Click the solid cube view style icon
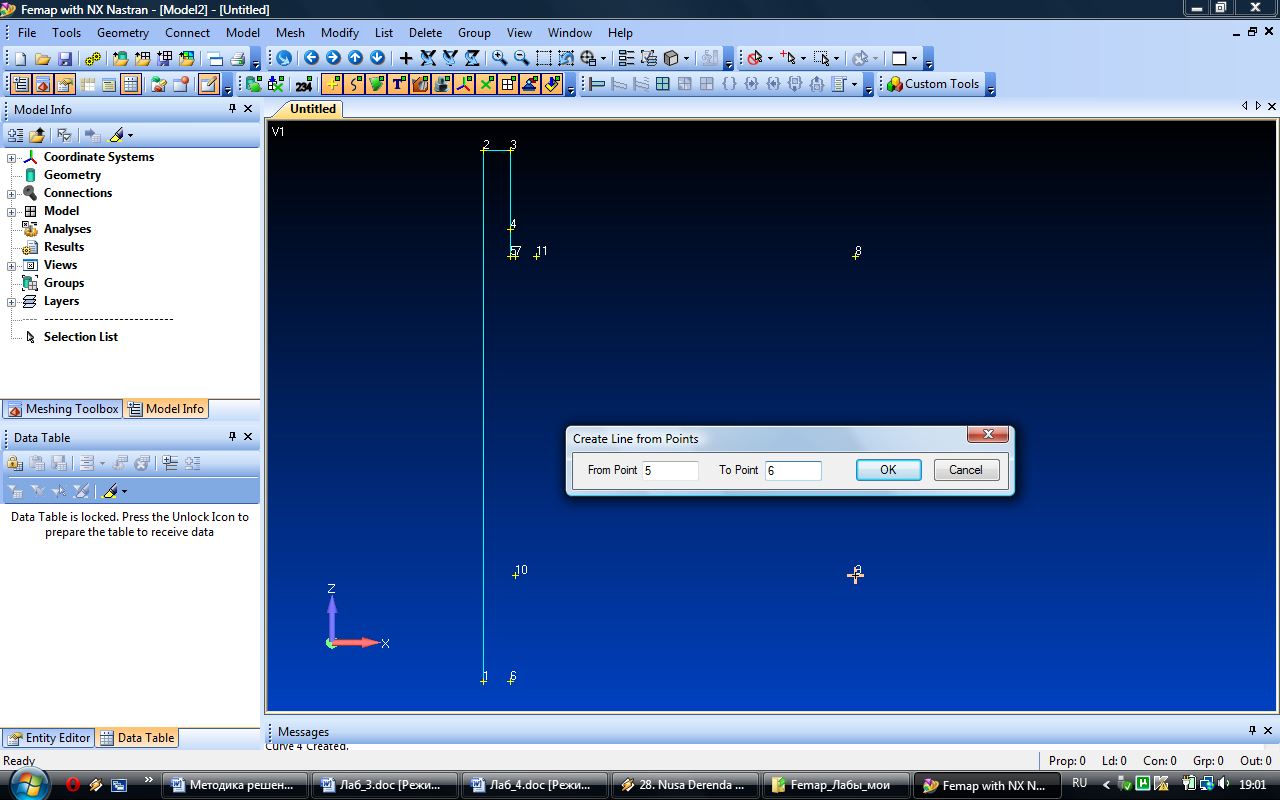The image size is (1280, 800). (672, 59)
